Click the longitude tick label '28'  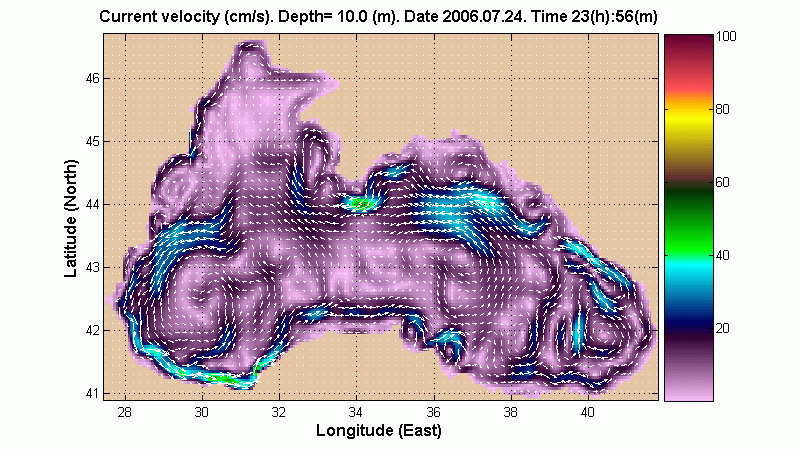pyautogui.click(x=124, y=412)
